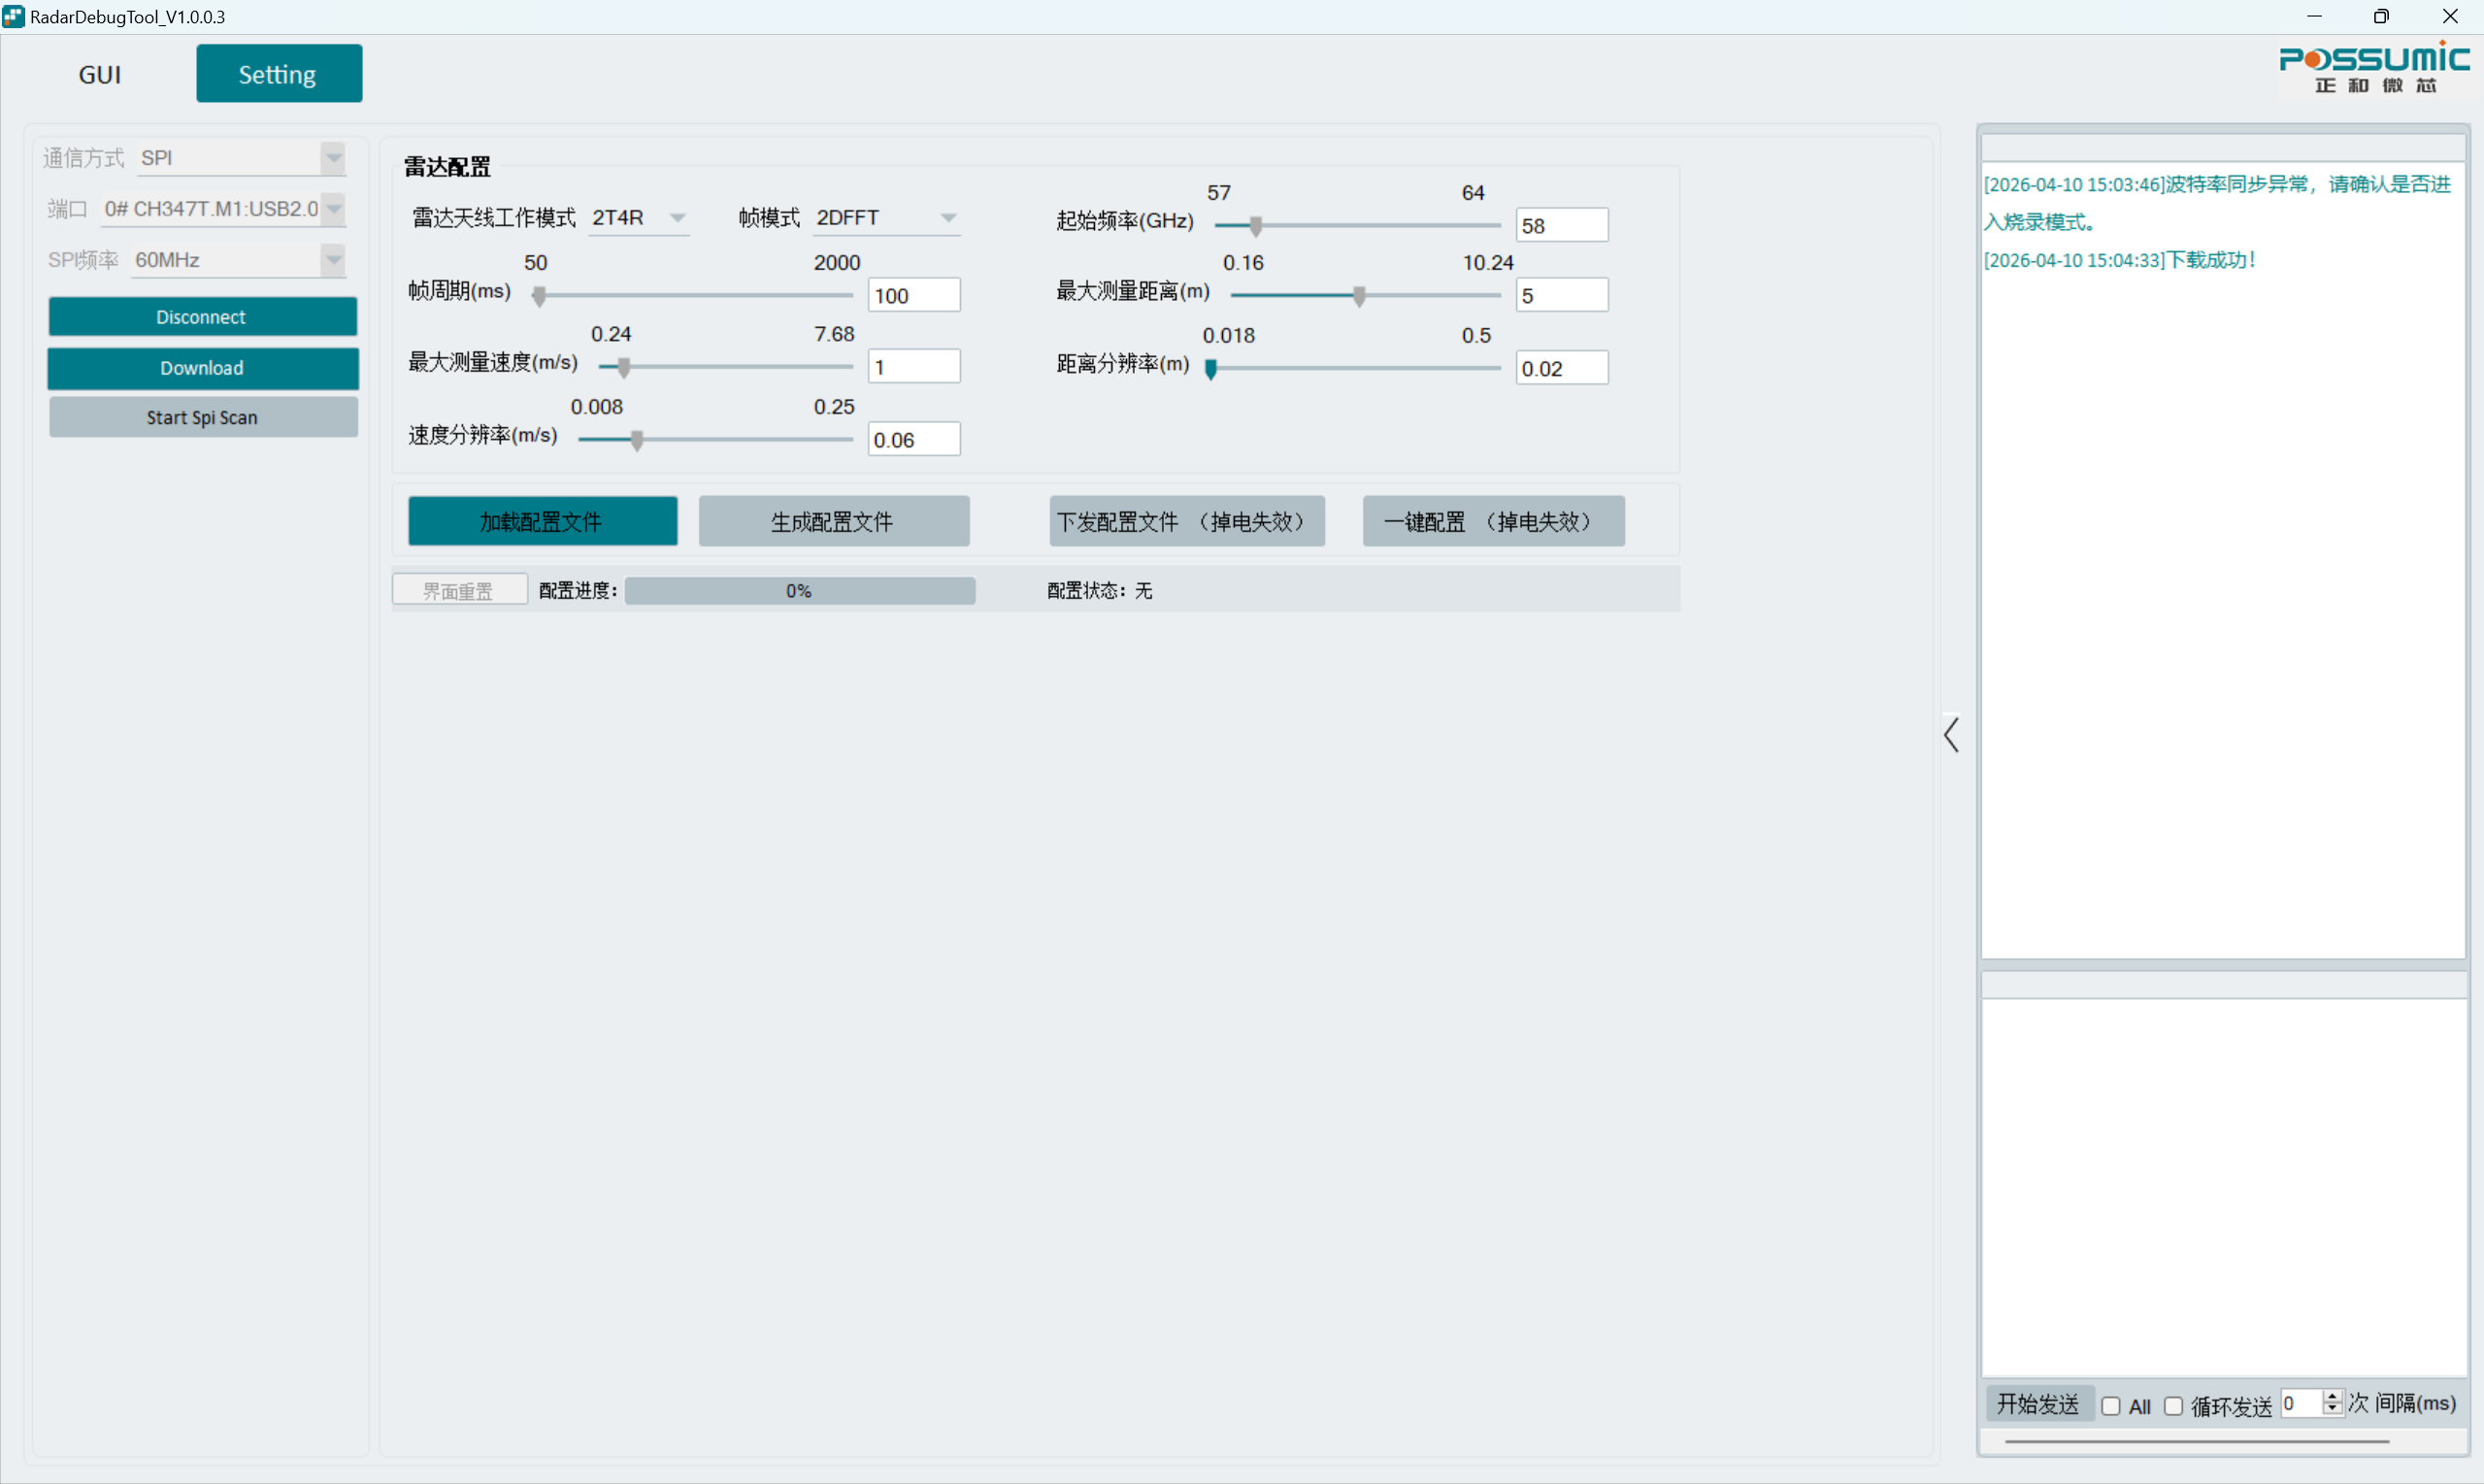Click the 加载配置文件 button

tap(542, 521)
